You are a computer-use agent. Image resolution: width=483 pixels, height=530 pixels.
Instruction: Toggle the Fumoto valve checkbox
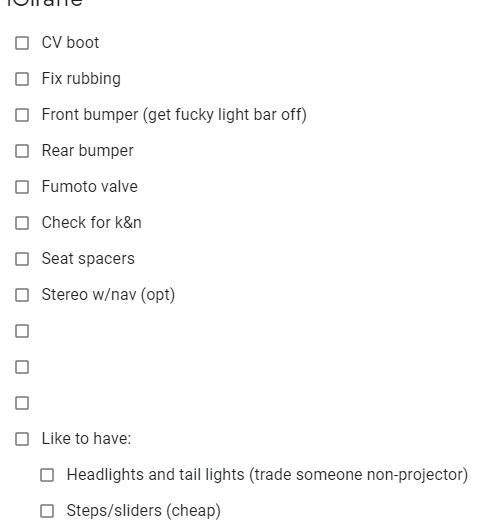click(22, 187)
